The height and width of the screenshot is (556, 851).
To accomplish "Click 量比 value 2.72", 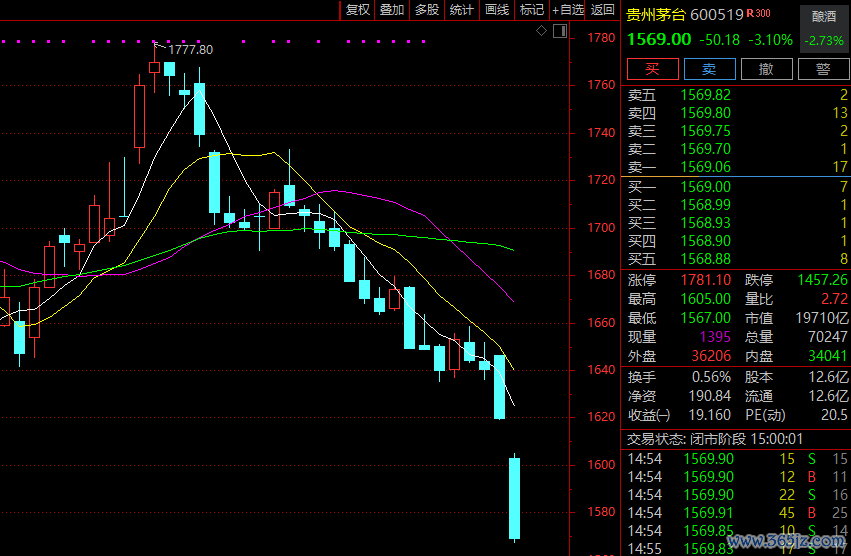I will tap(834, 299).
